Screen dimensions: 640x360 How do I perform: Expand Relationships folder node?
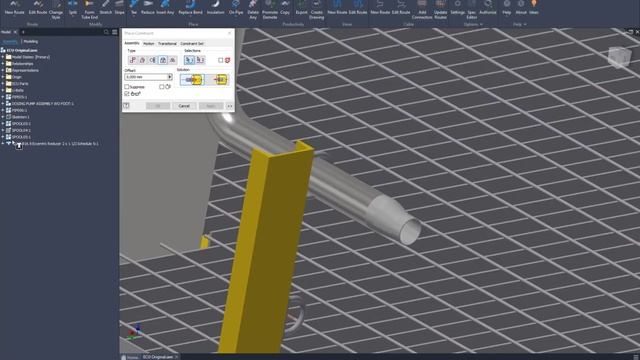(3, 64)
